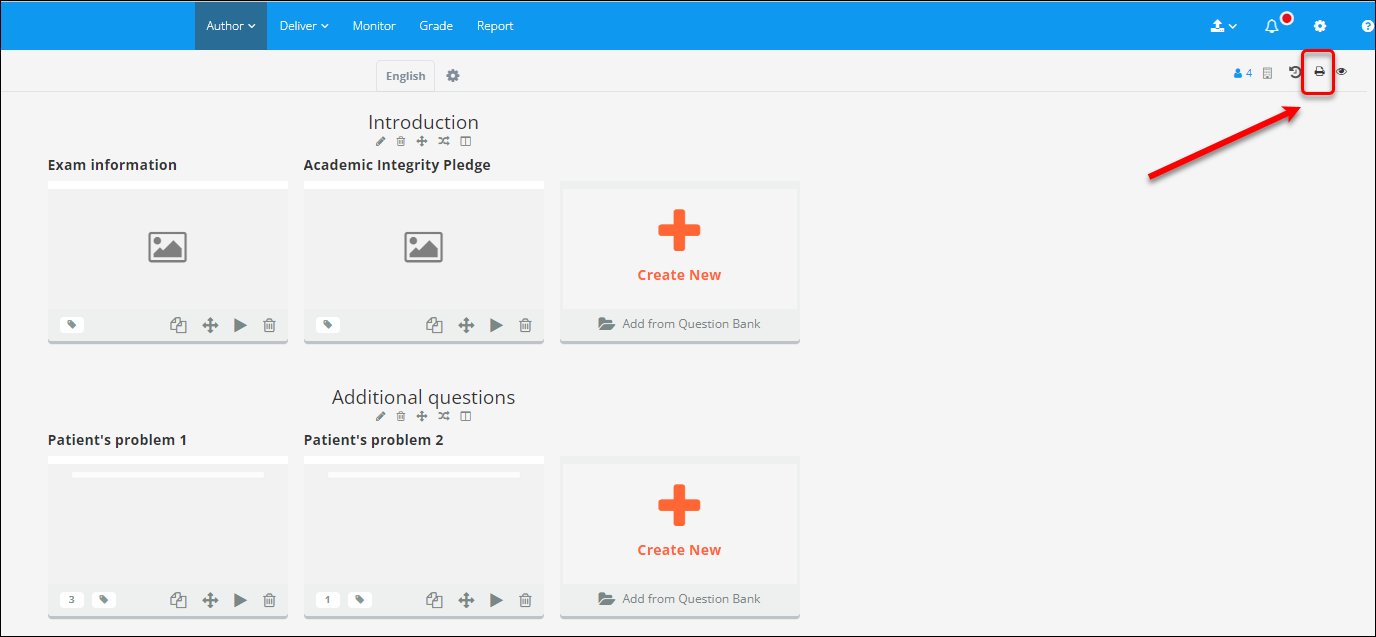This screenshot has height=637, width=1376.
Task: Click the Introduction section heading
Action: (423, 122)
